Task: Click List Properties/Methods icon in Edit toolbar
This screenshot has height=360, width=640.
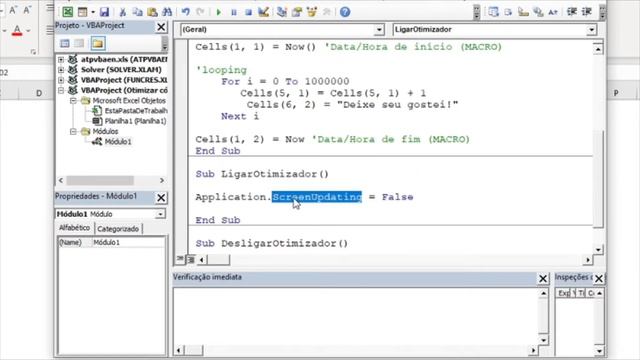Action: coord(493,12)
